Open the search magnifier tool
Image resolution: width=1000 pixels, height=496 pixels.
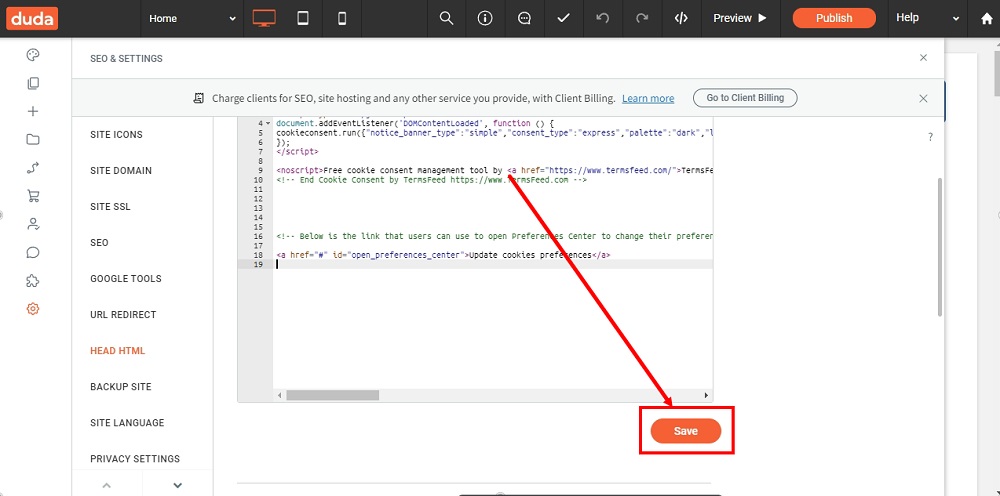coord(446,18)
